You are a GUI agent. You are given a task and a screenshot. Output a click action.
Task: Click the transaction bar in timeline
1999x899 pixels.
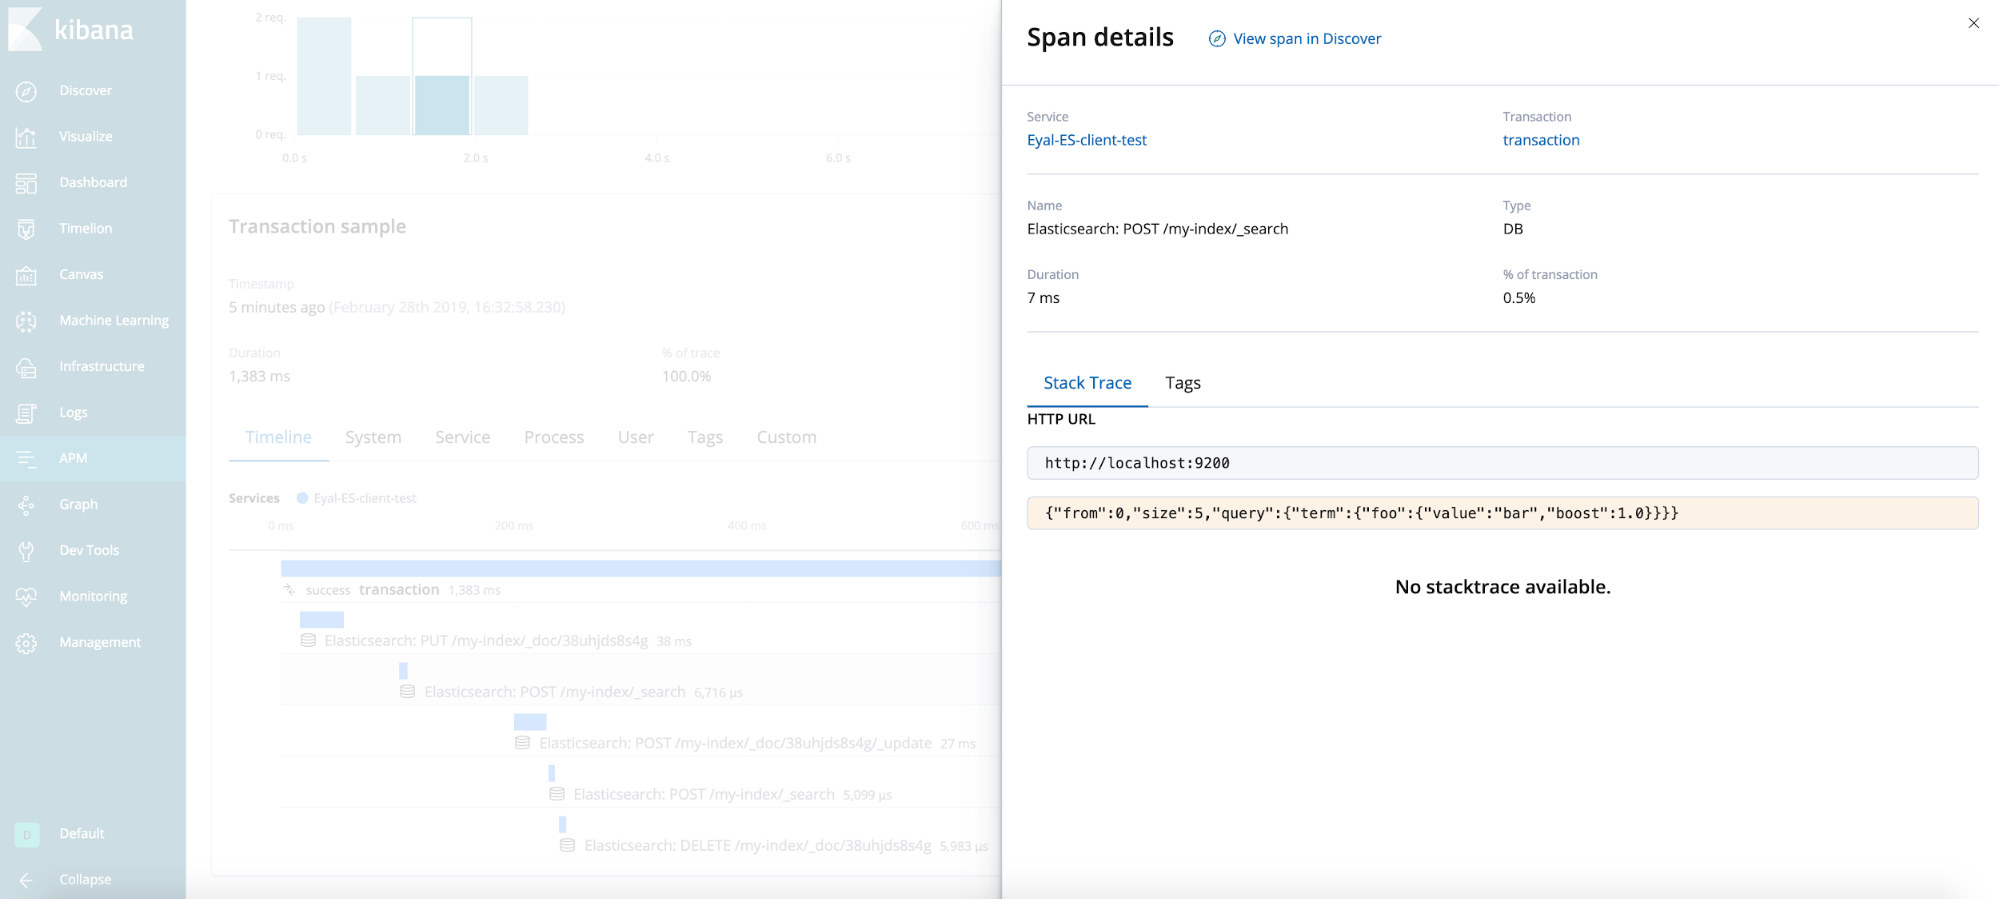pos(640,568)
